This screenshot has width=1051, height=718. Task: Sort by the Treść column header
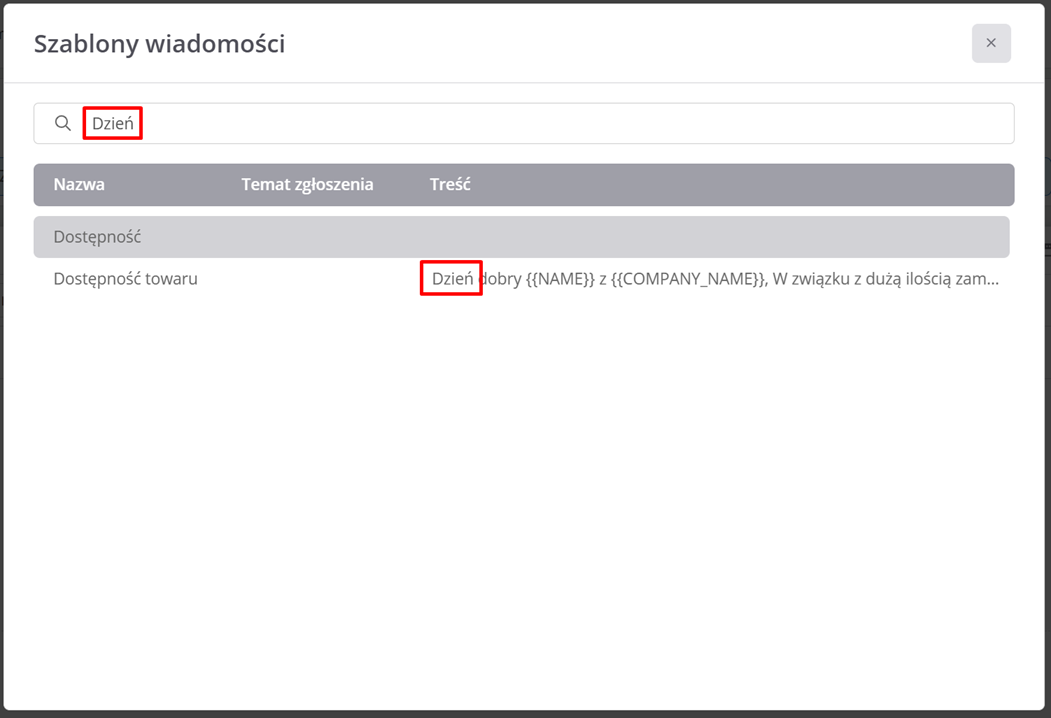(450, 184)
